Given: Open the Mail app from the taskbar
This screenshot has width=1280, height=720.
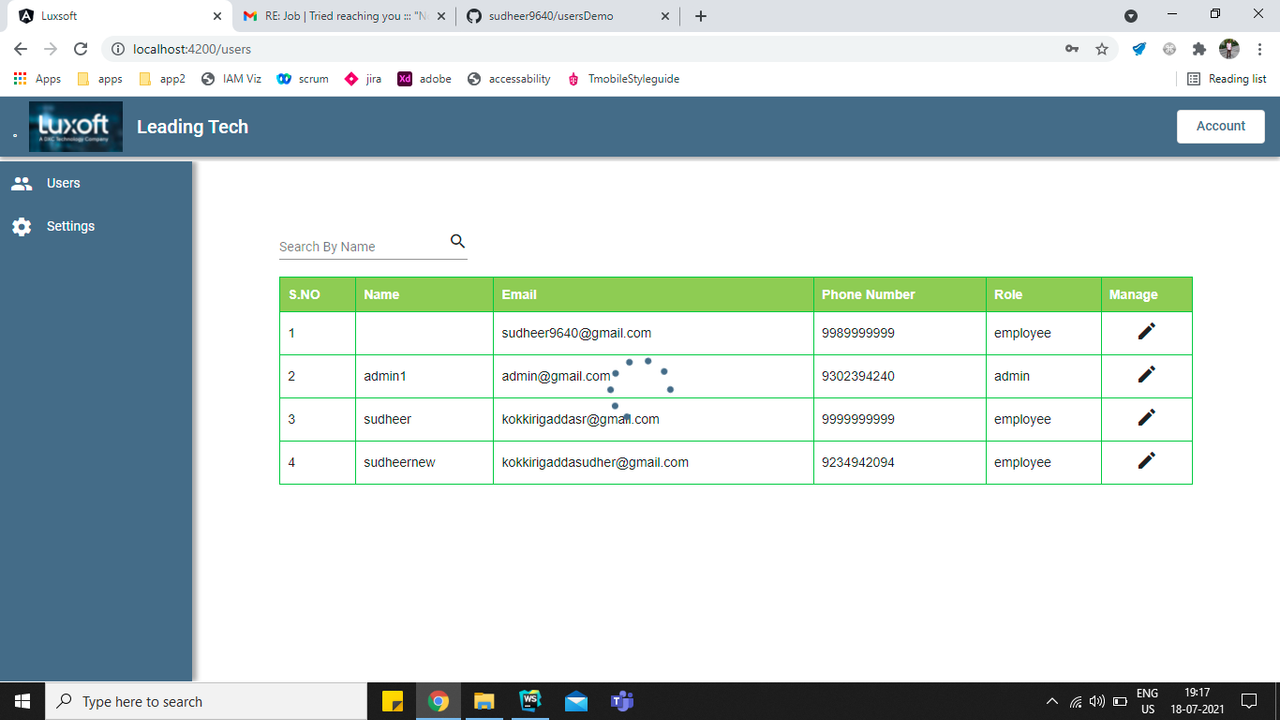Looking at the screenshot, I should 576,701.
